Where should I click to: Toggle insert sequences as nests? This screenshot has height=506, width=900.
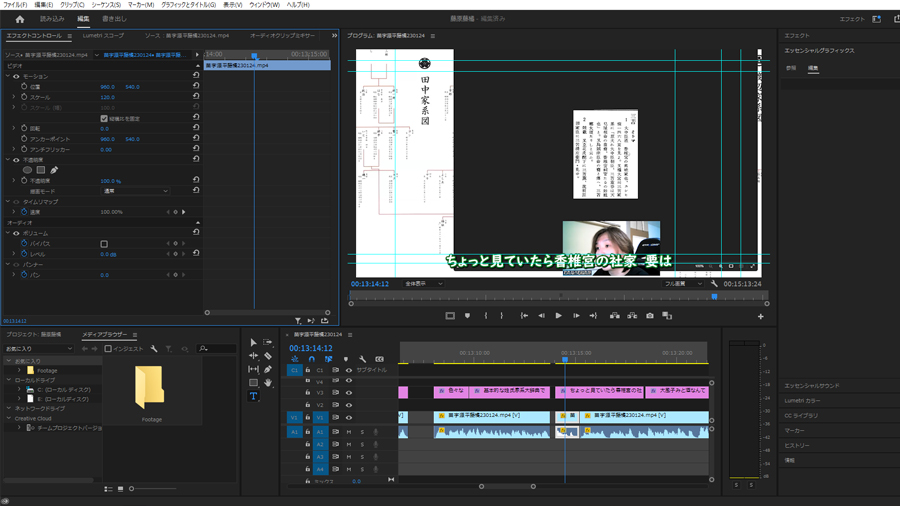295,359
